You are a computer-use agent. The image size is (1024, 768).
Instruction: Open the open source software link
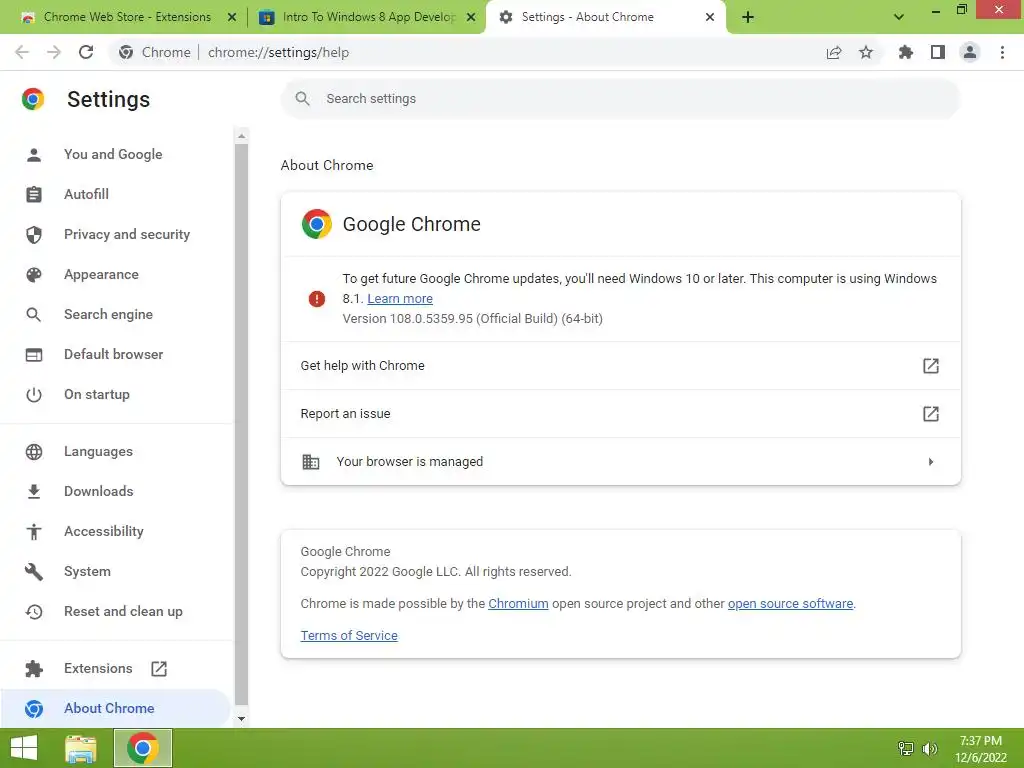[790, 603]
